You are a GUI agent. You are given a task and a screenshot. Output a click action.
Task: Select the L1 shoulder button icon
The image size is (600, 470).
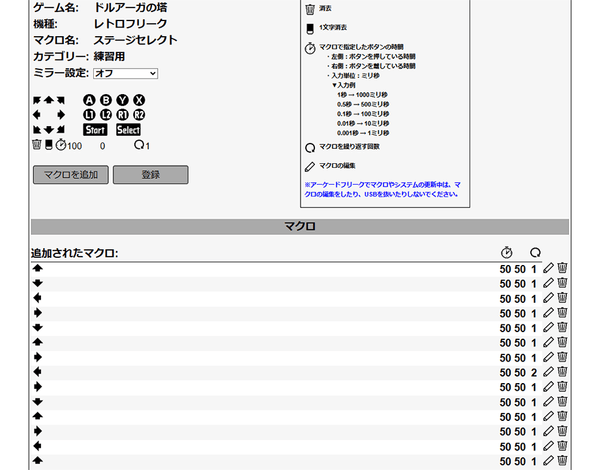(89, 115)
